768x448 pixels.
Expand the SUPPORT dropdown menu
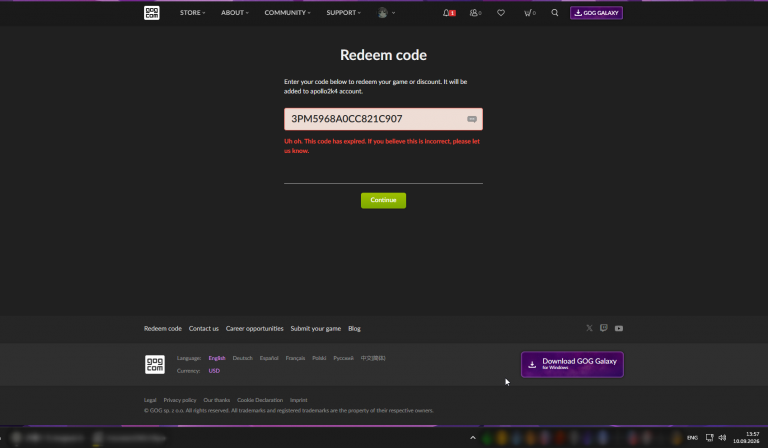pyautogui.click(x=343, y=13)
